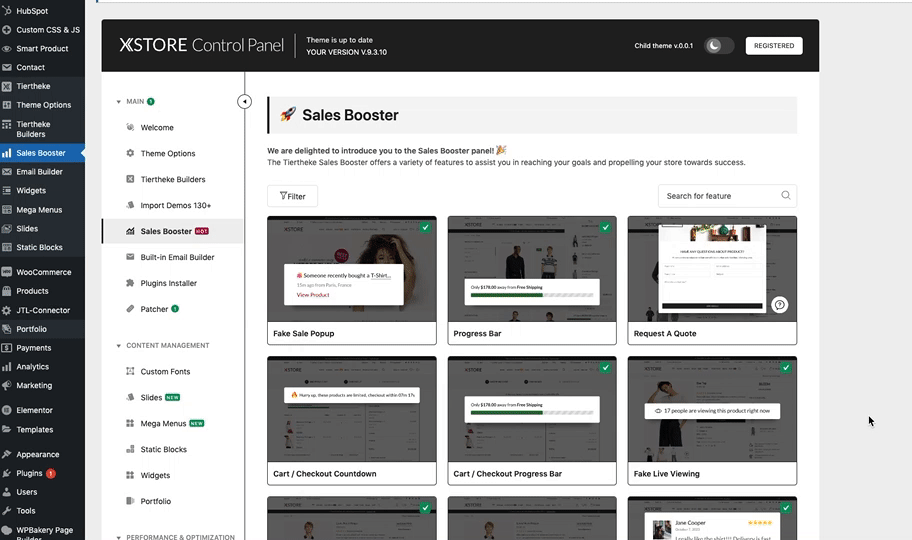
Task: Click the Portfolio icon in control panel
Action: (x=130, y=501)
